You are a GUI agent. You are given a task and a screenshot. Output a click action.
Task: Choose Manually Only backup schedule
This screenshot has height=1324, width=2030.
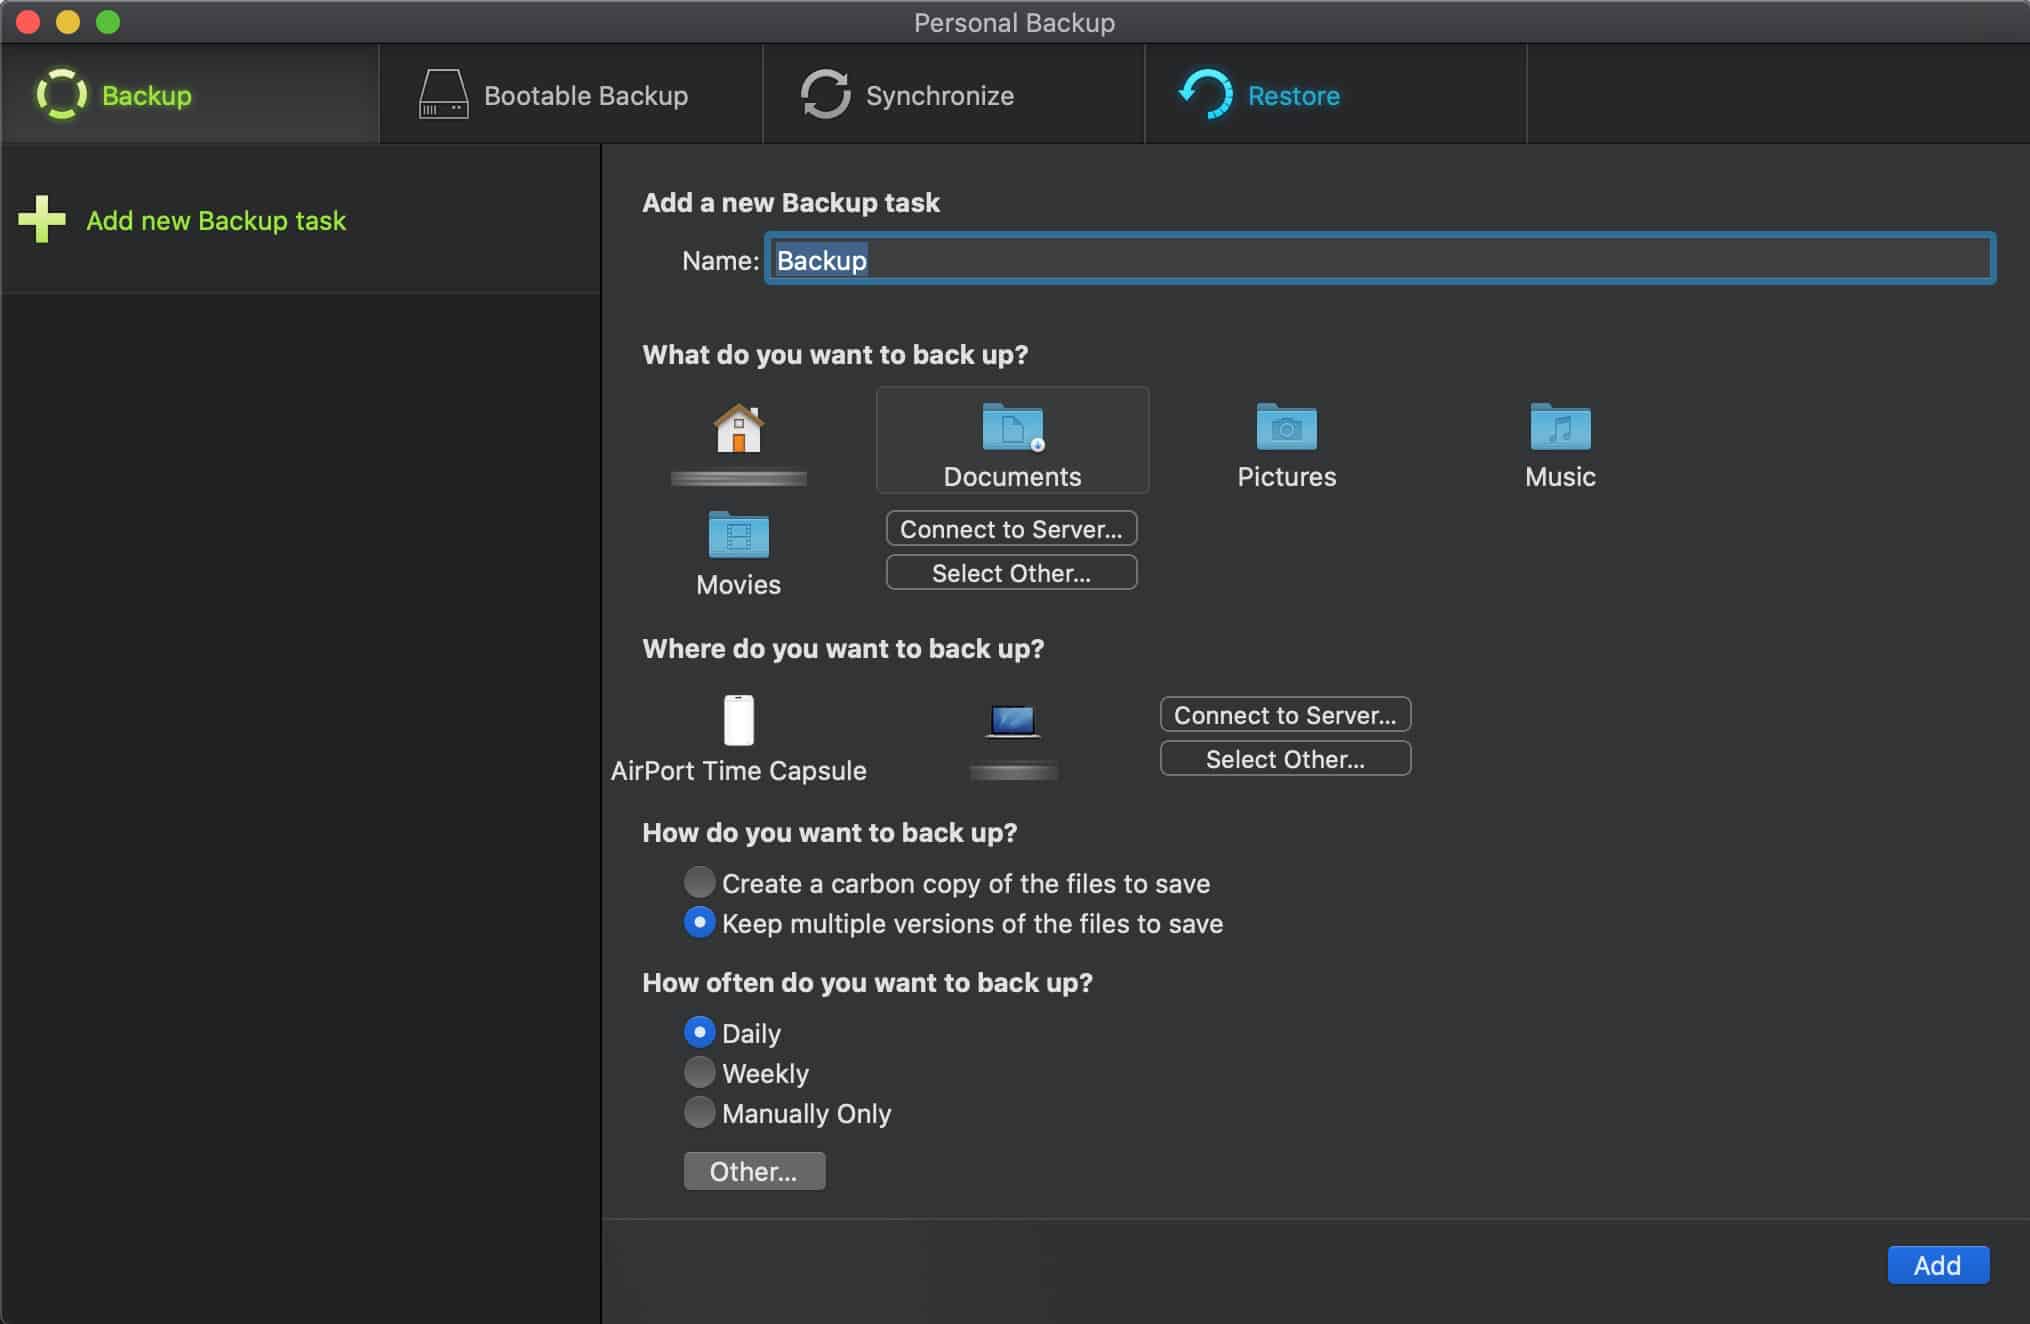699,1112
